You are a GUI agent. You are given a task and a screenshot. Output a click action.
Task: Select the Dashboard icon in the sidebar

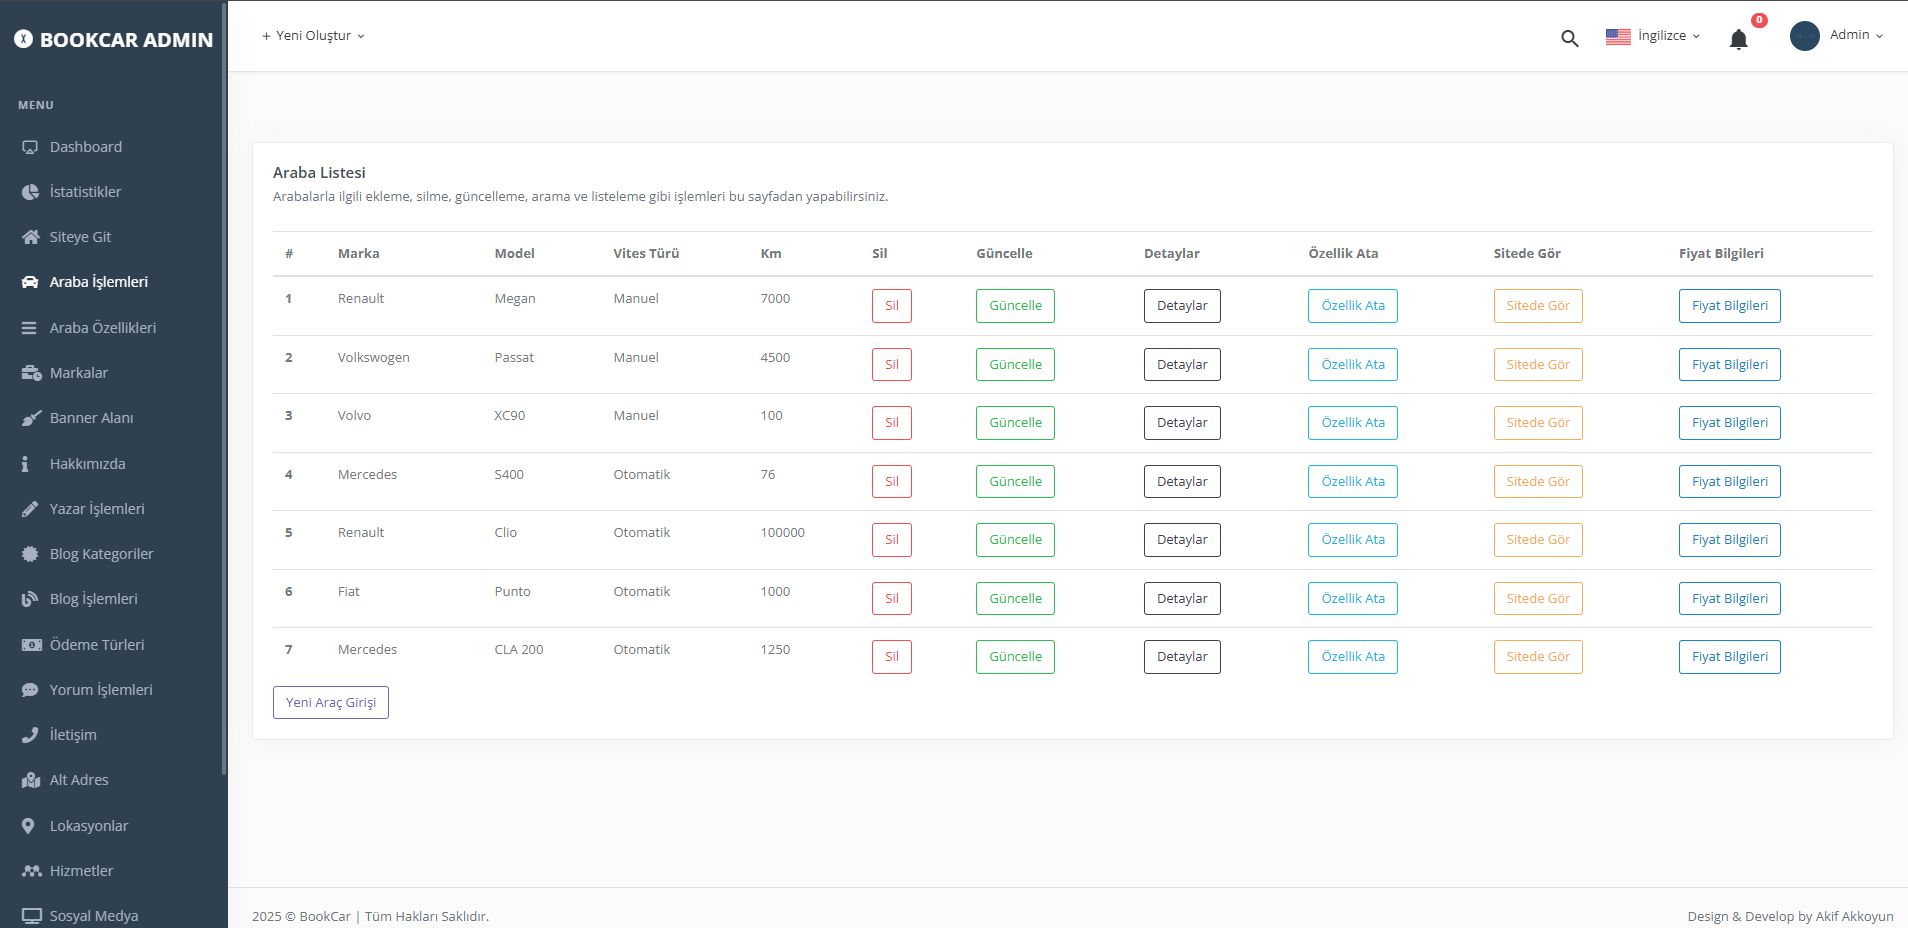click(30, 146)
